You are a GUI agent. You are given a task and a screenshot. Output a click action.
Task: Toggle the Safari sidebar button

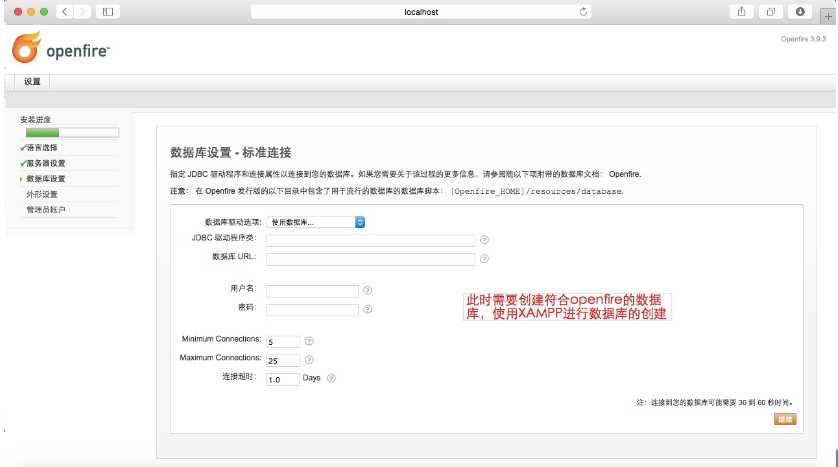(108, 12)
